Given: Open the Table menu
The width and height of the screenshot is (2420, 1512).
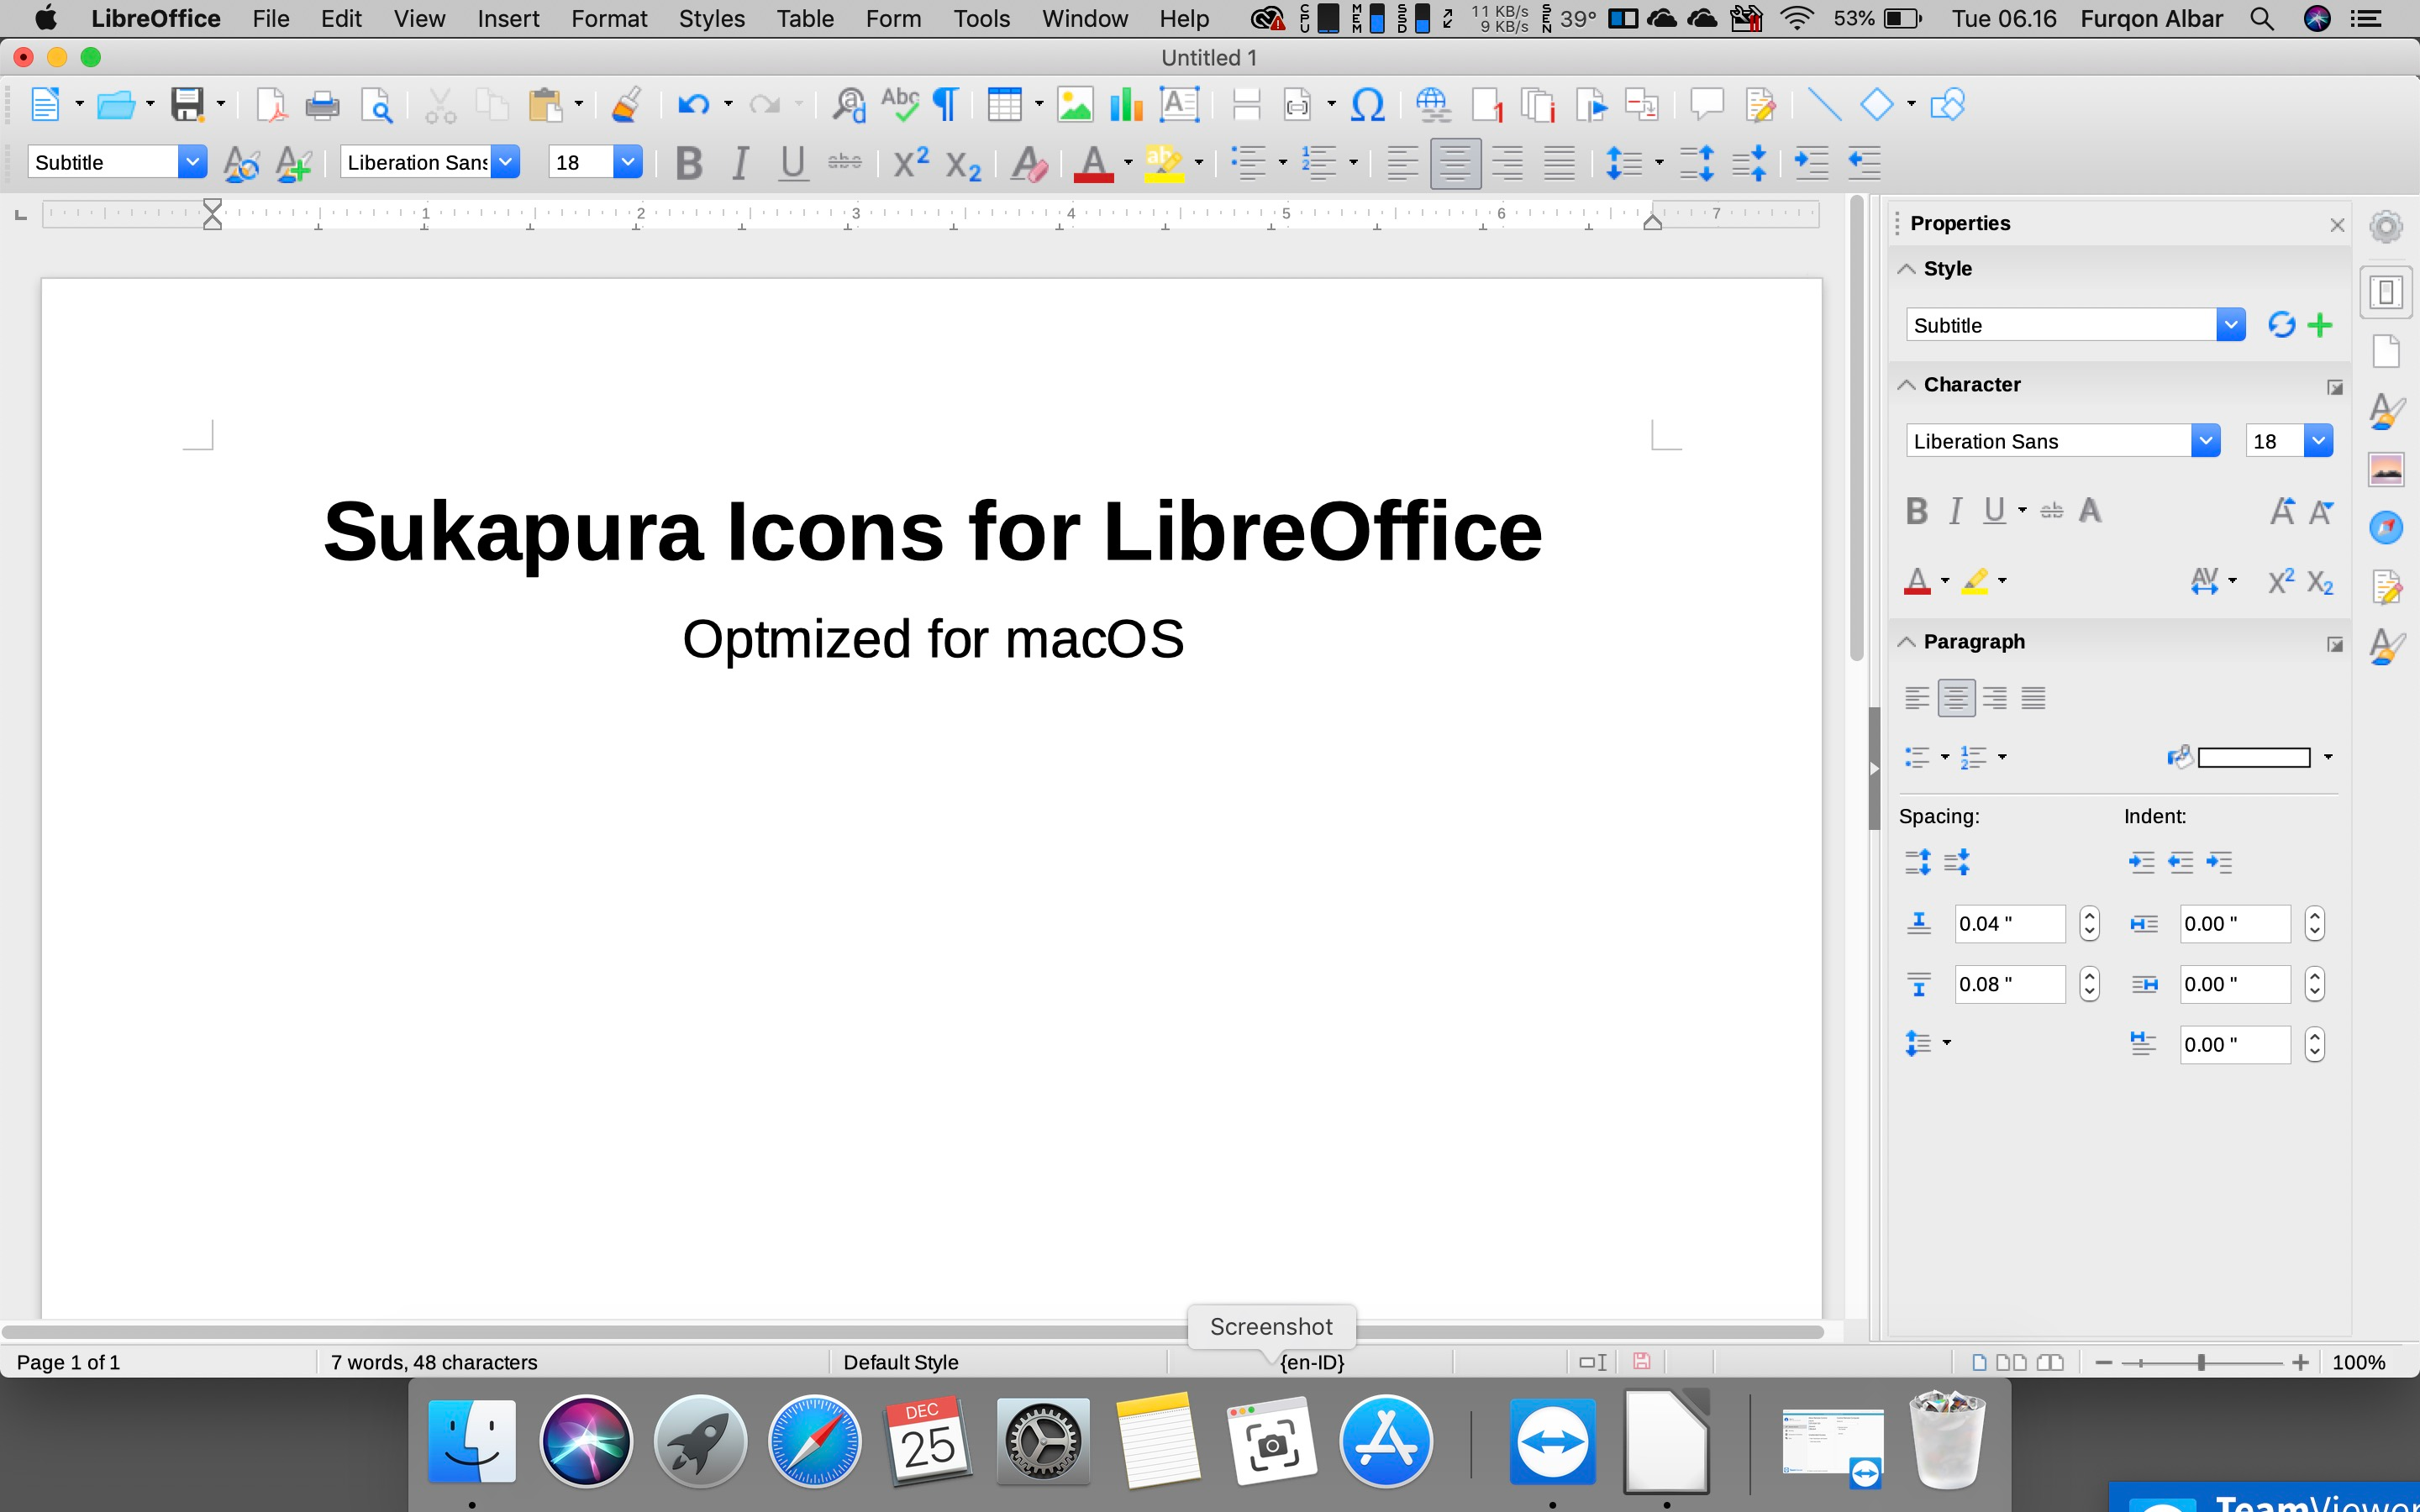Looking at the screenshot, I should (x=804, y=19).
